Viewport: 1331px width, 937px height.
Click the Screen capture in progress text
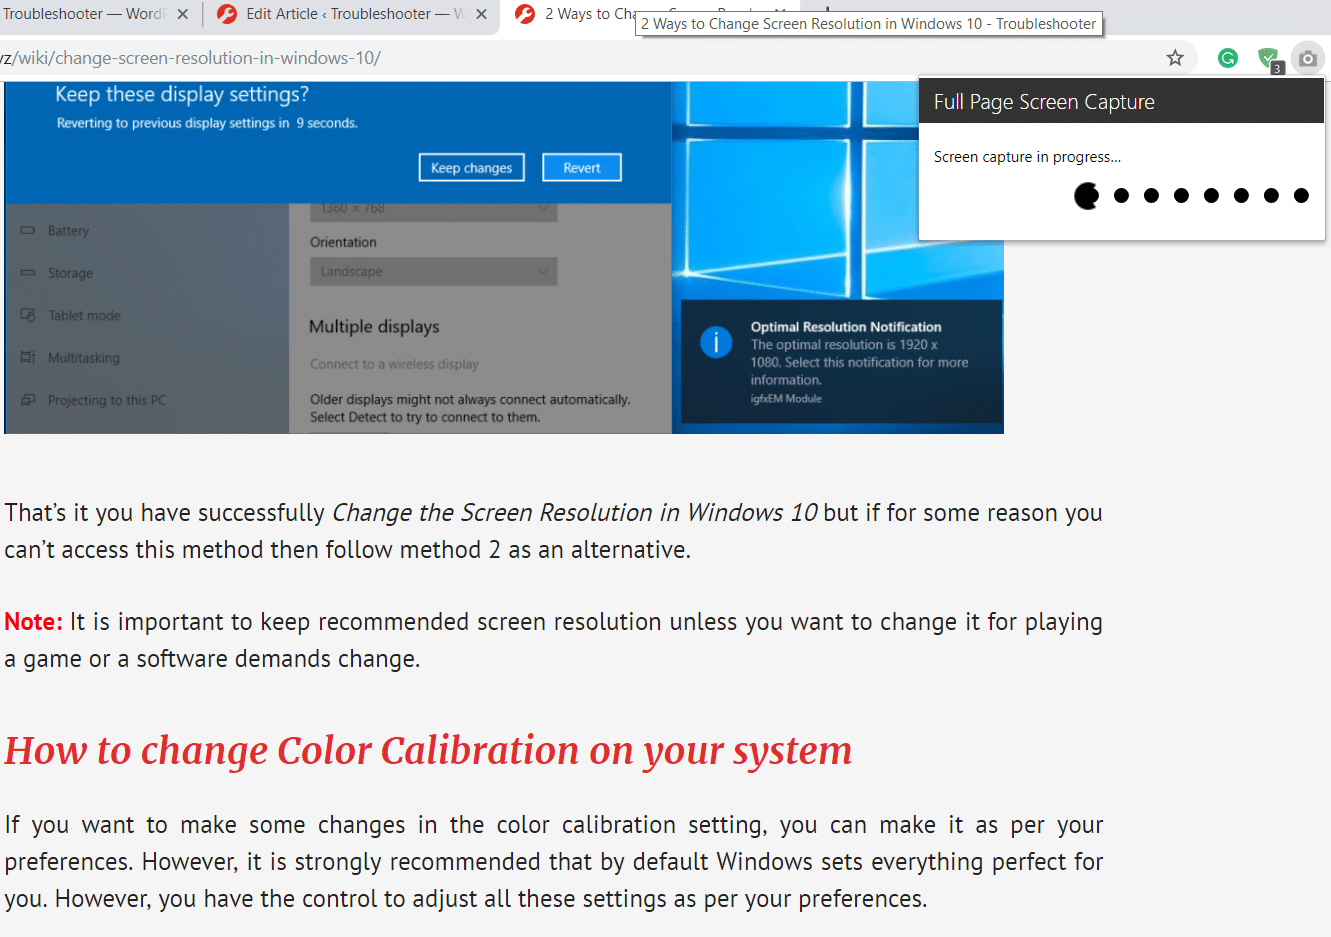[1027, 157]
